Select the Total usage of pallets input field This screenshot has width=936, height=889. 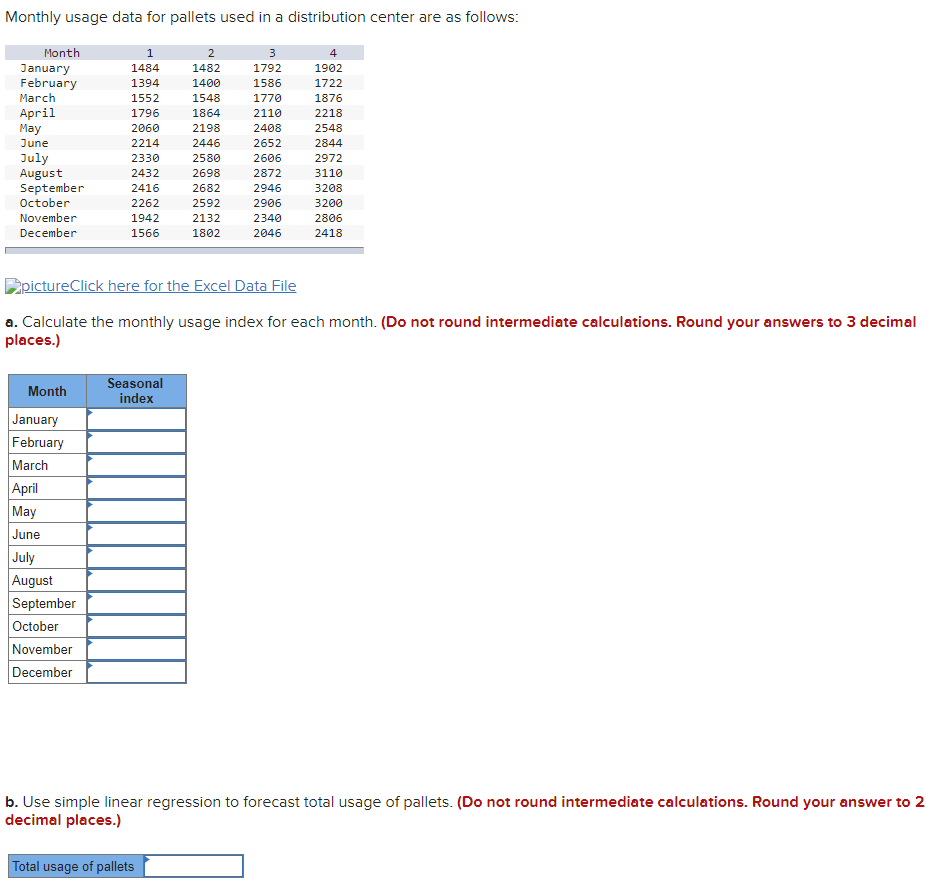(192, 865)
